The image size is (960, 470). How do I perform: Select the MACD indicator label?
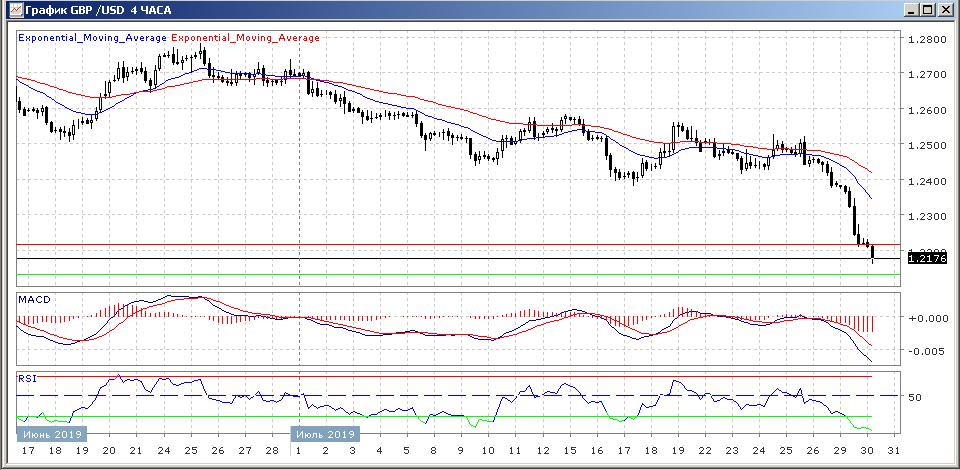coord(34,299)
